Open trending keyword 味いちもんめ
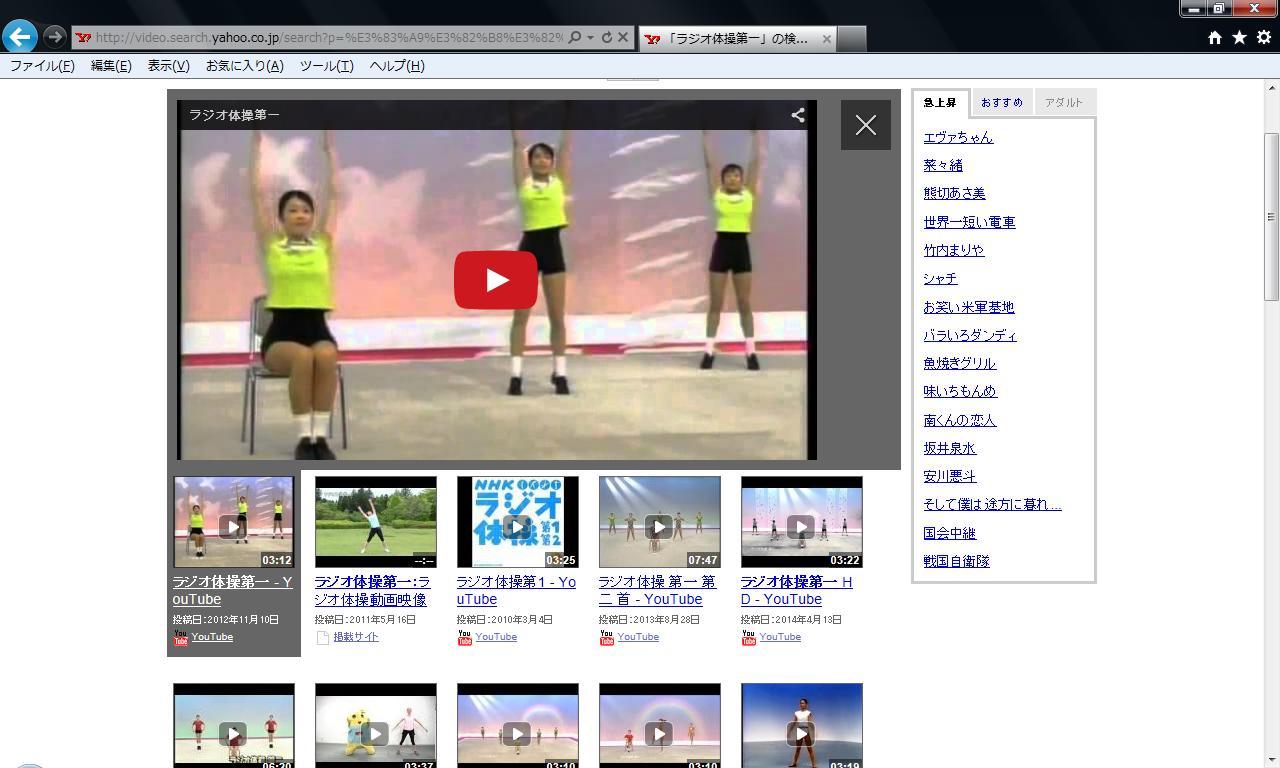 960,391
